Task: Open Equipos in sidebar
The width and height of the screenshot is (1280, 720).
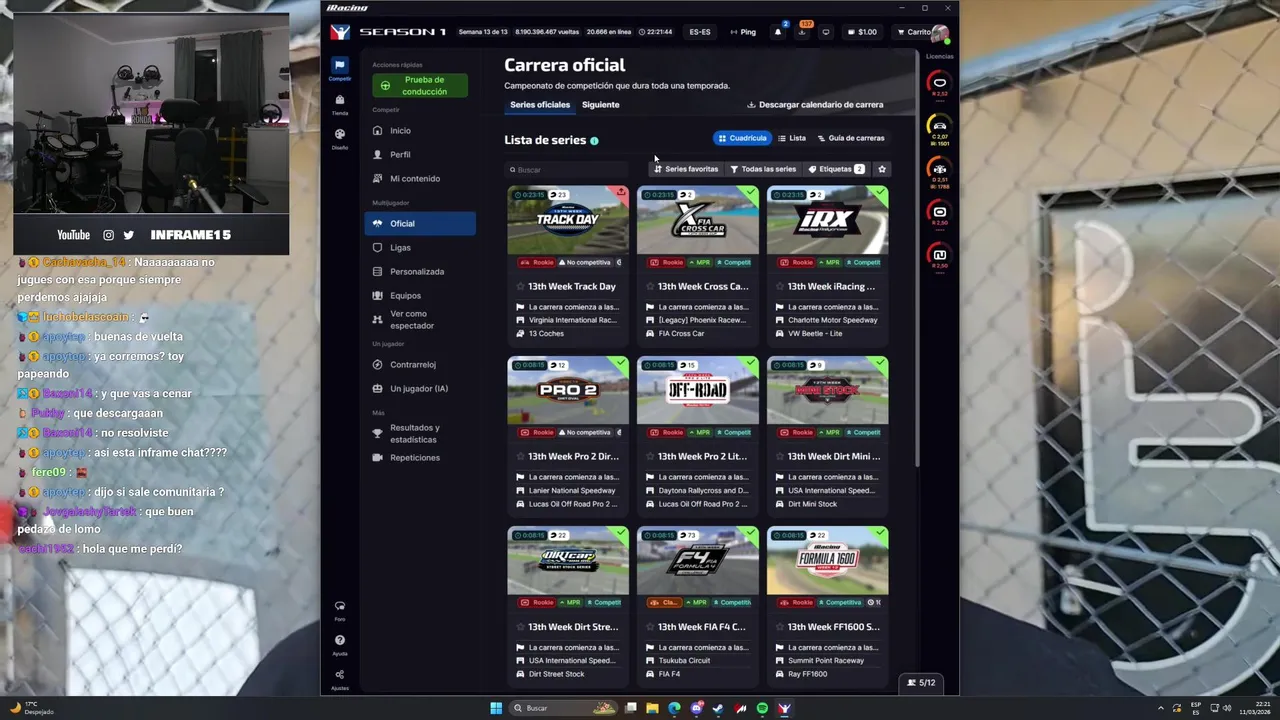Action: tap(420, 296)
